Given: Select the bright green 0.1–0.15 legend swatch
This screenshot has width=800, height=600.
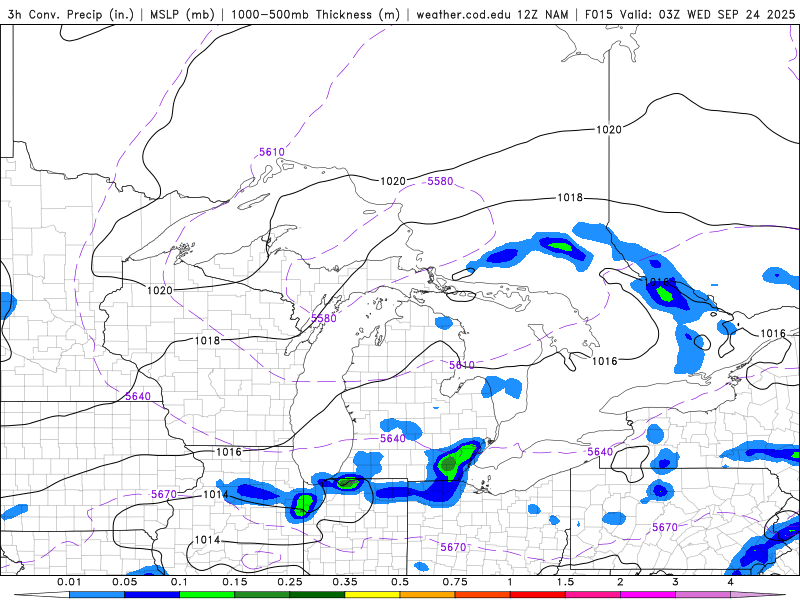Looking at the screenshot, I should click(207, 595).
